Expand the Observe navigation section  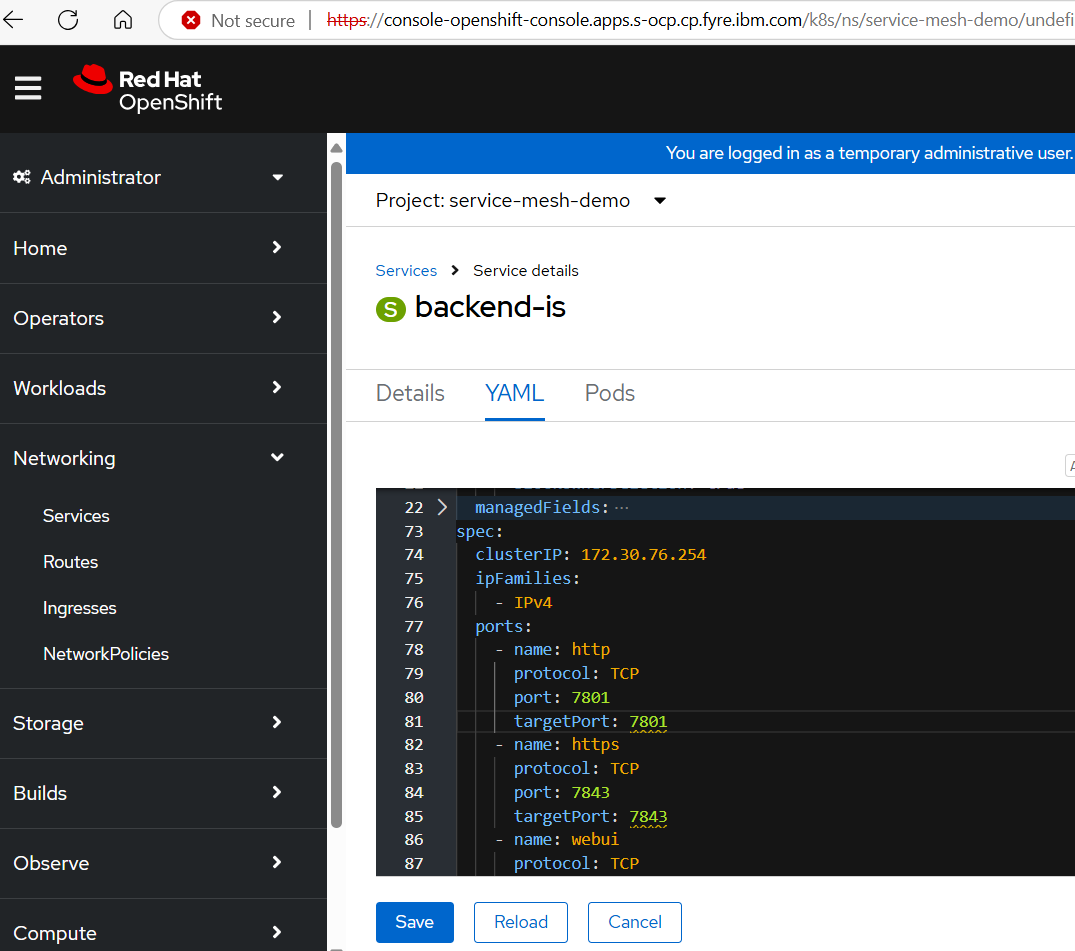tap(149, 863)
